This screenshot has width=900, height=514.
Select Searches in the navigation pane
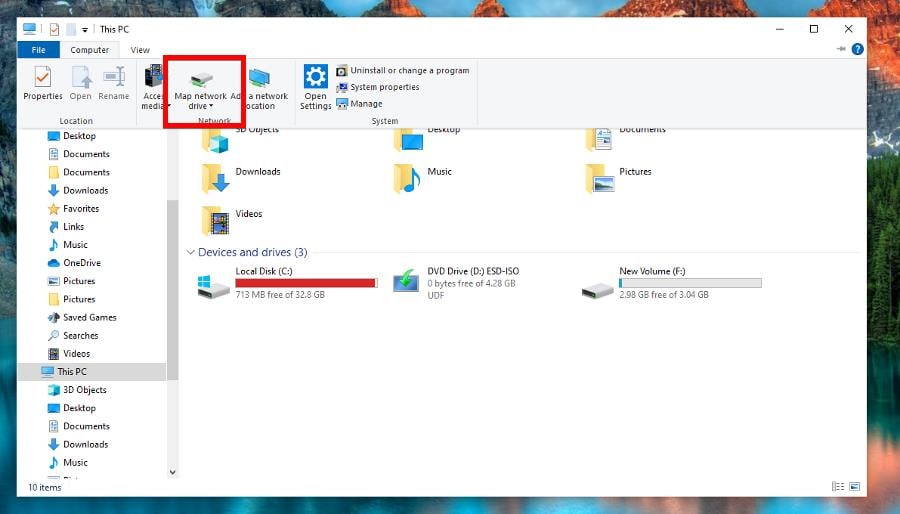[x=73, y=336]
